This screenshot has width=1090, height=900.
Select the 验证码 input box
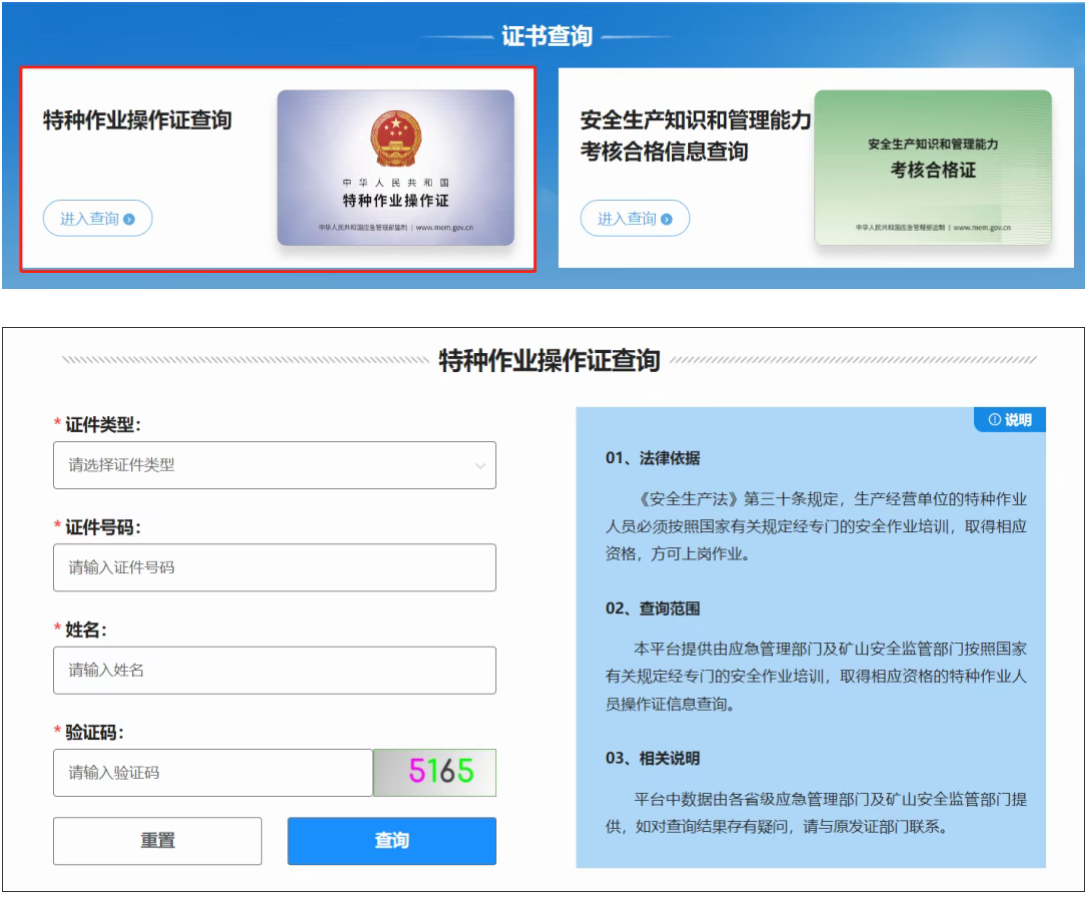click(212, 773)
